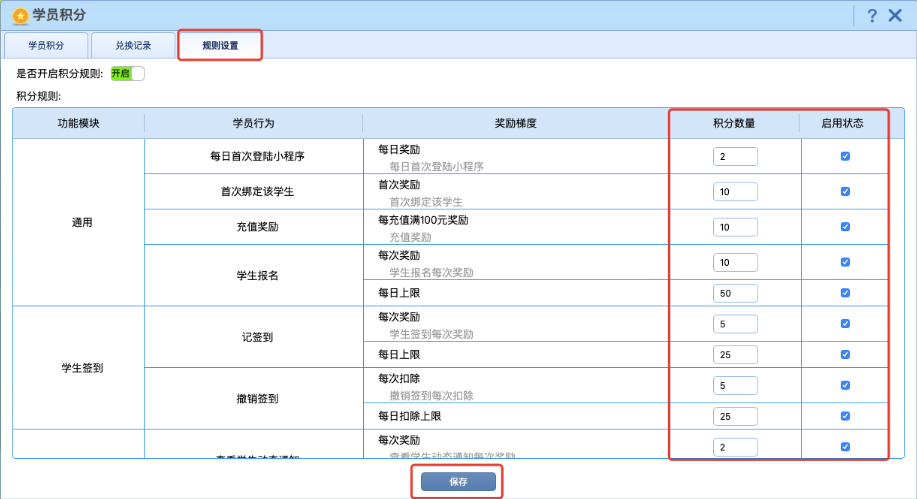Edit 记签到 每日上限 field showing 25

tap(735, 355)
